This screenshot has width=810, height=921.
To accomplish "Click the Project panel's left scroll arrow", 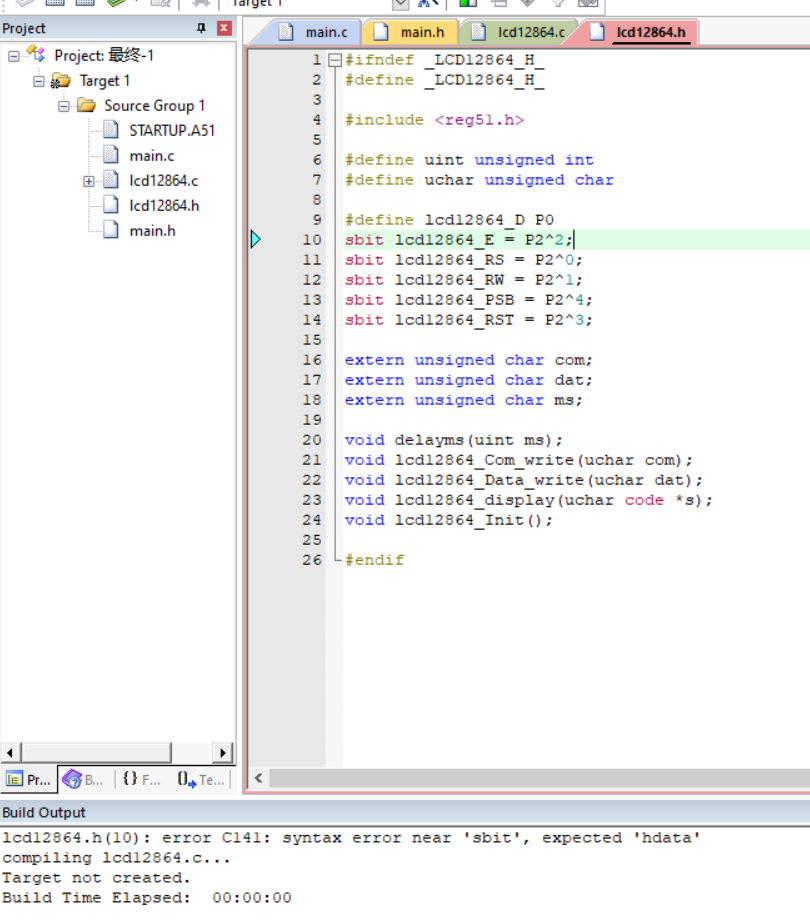I will (11, 753).
